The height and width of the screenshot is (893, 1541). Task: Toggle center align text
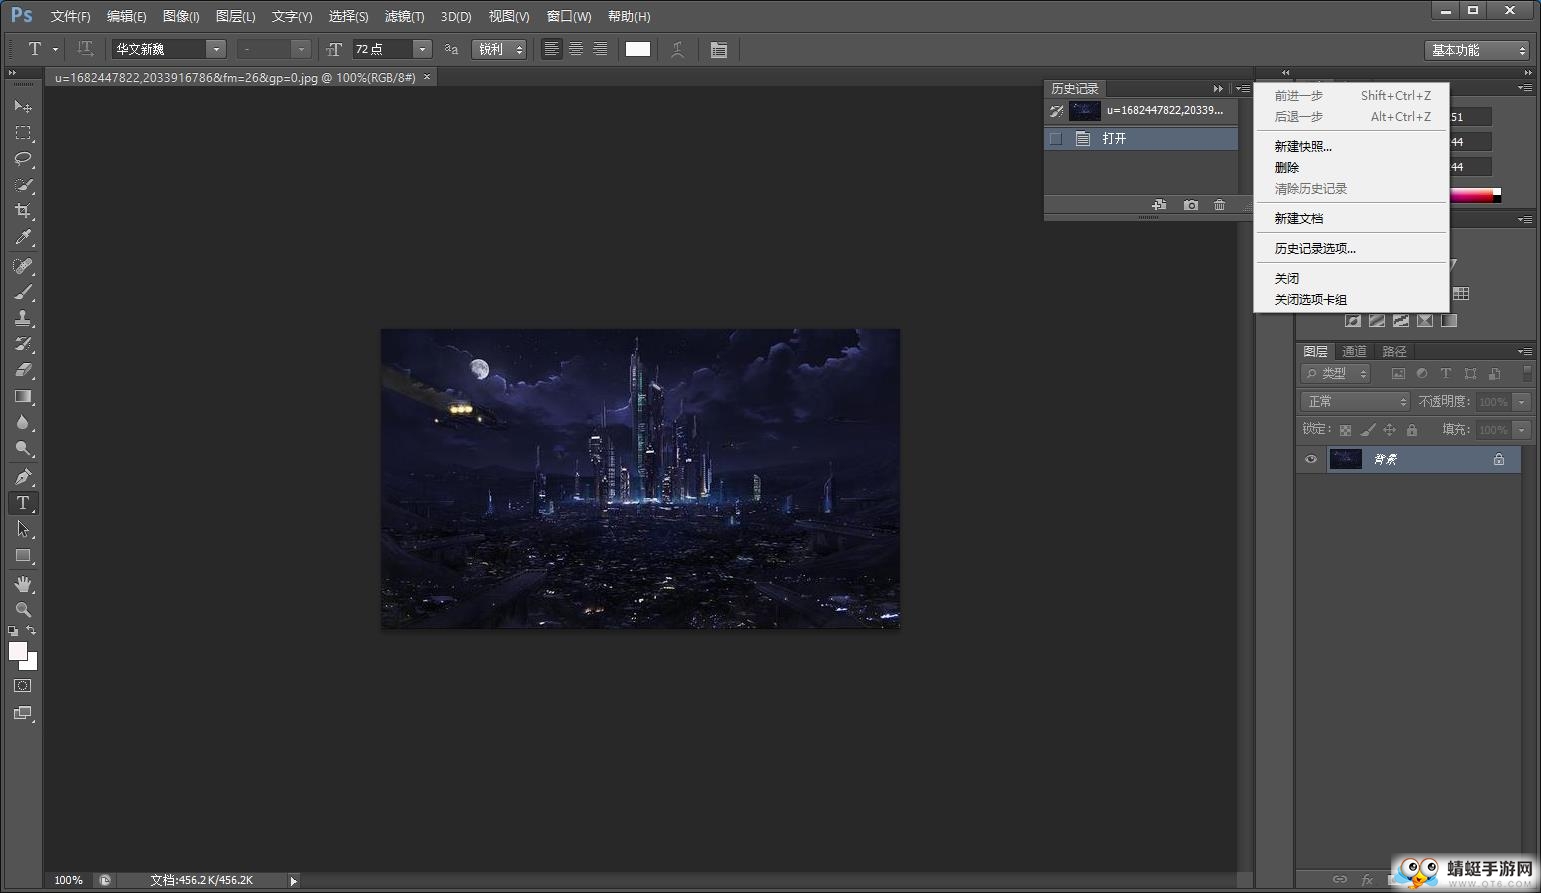(x=576, y=49)
